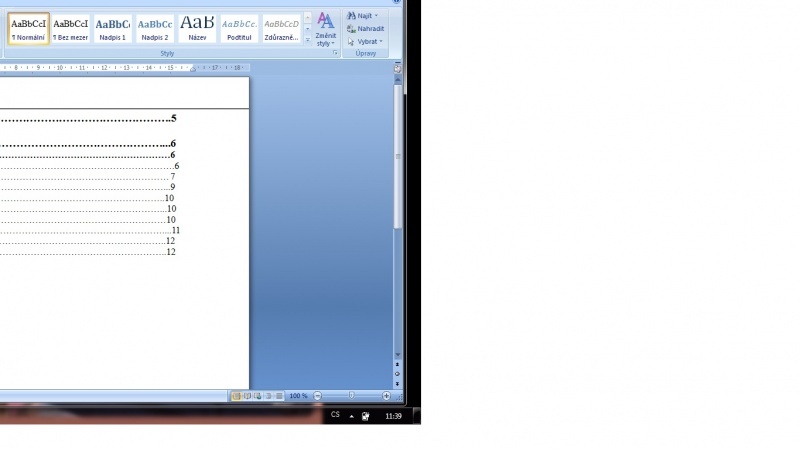Open the Styly pane dialog launcher
The image size is (800, 449).
pos(335,53)
